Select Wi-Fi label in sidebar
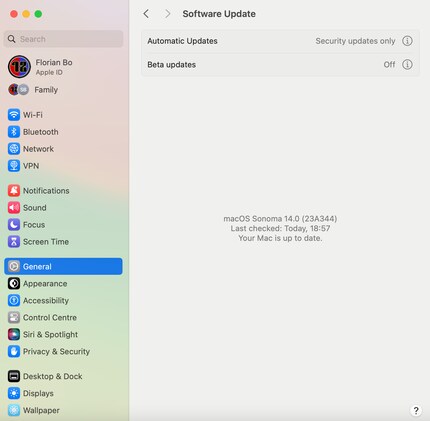The height and width of the screenshot is (421, 430). 33,115
